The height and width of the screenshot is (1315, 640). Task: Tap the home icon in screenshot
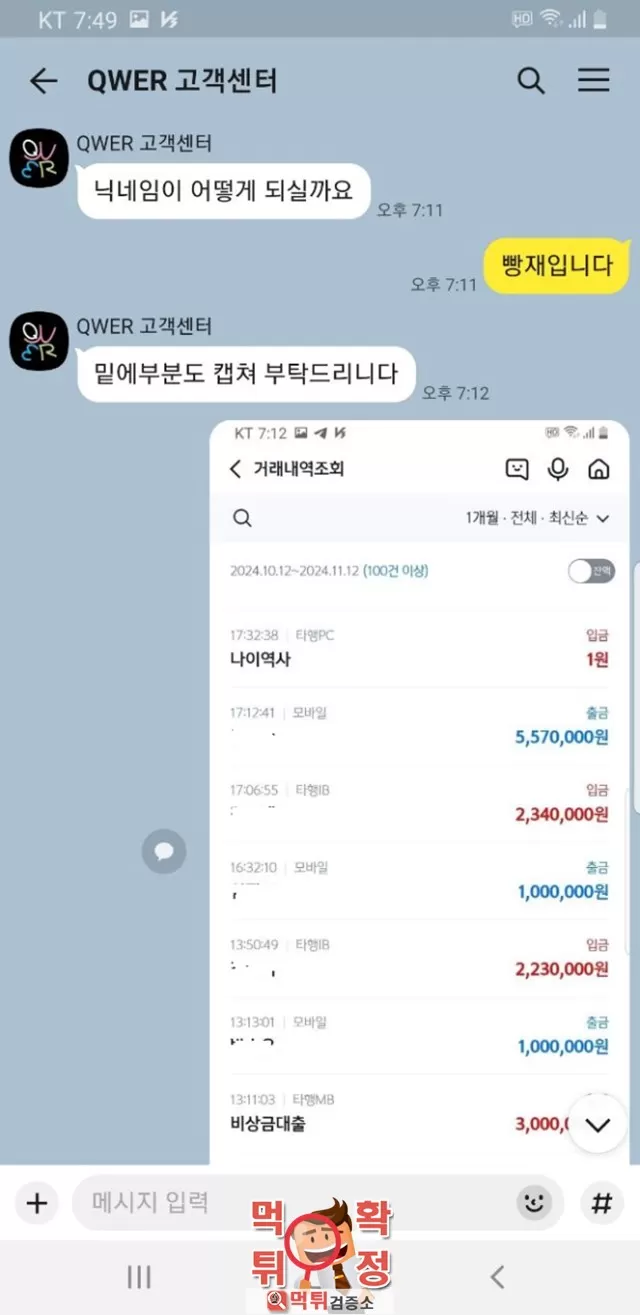[x=598, y=468]
